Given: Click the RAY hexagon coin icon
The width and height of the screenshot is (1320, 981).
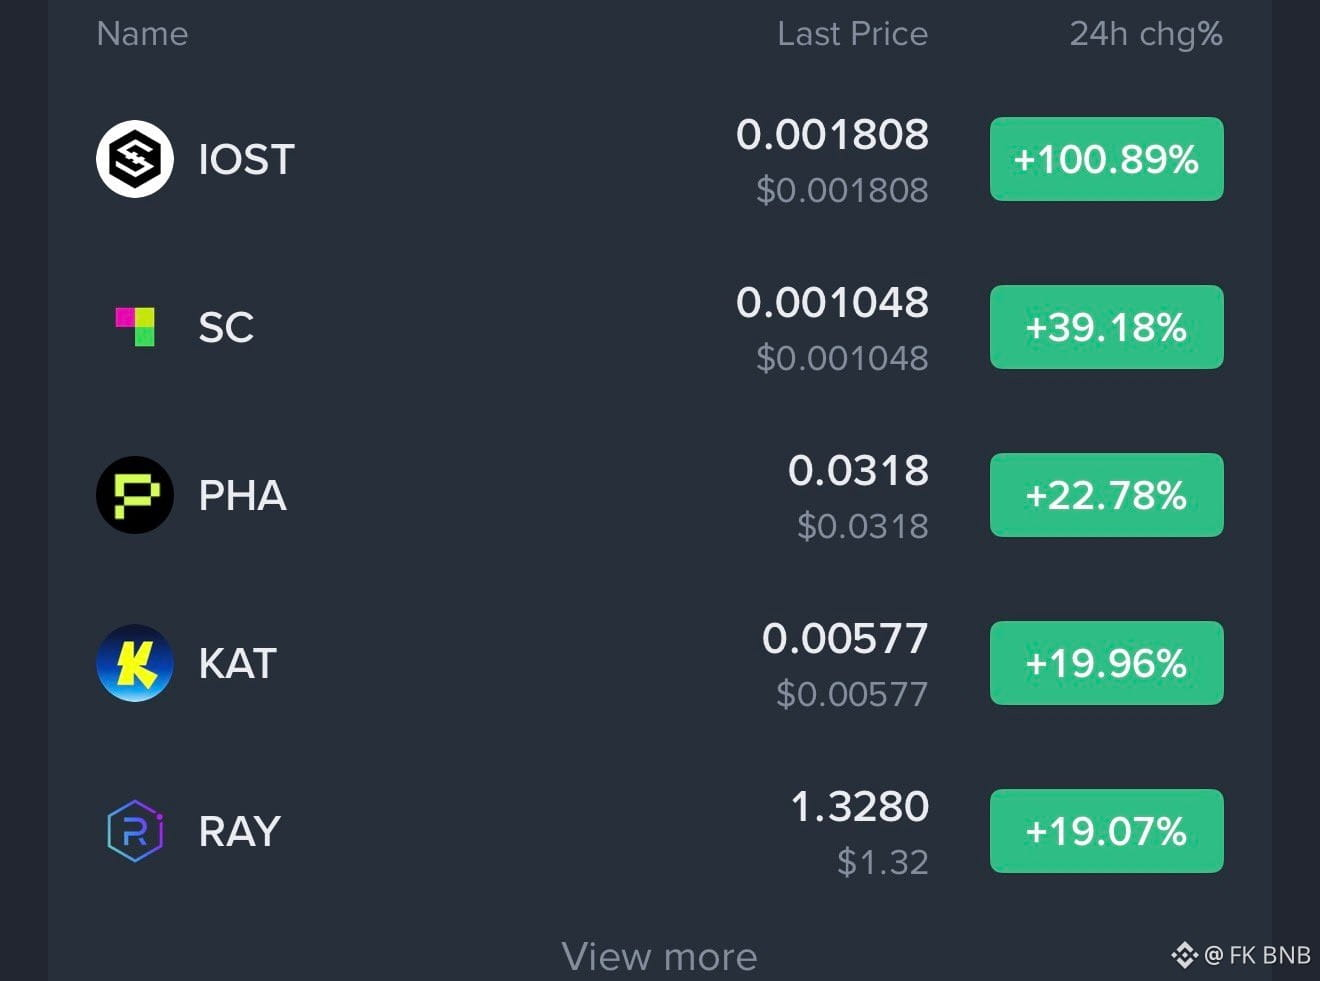Looking at the screenshot, I should (135, 831).
